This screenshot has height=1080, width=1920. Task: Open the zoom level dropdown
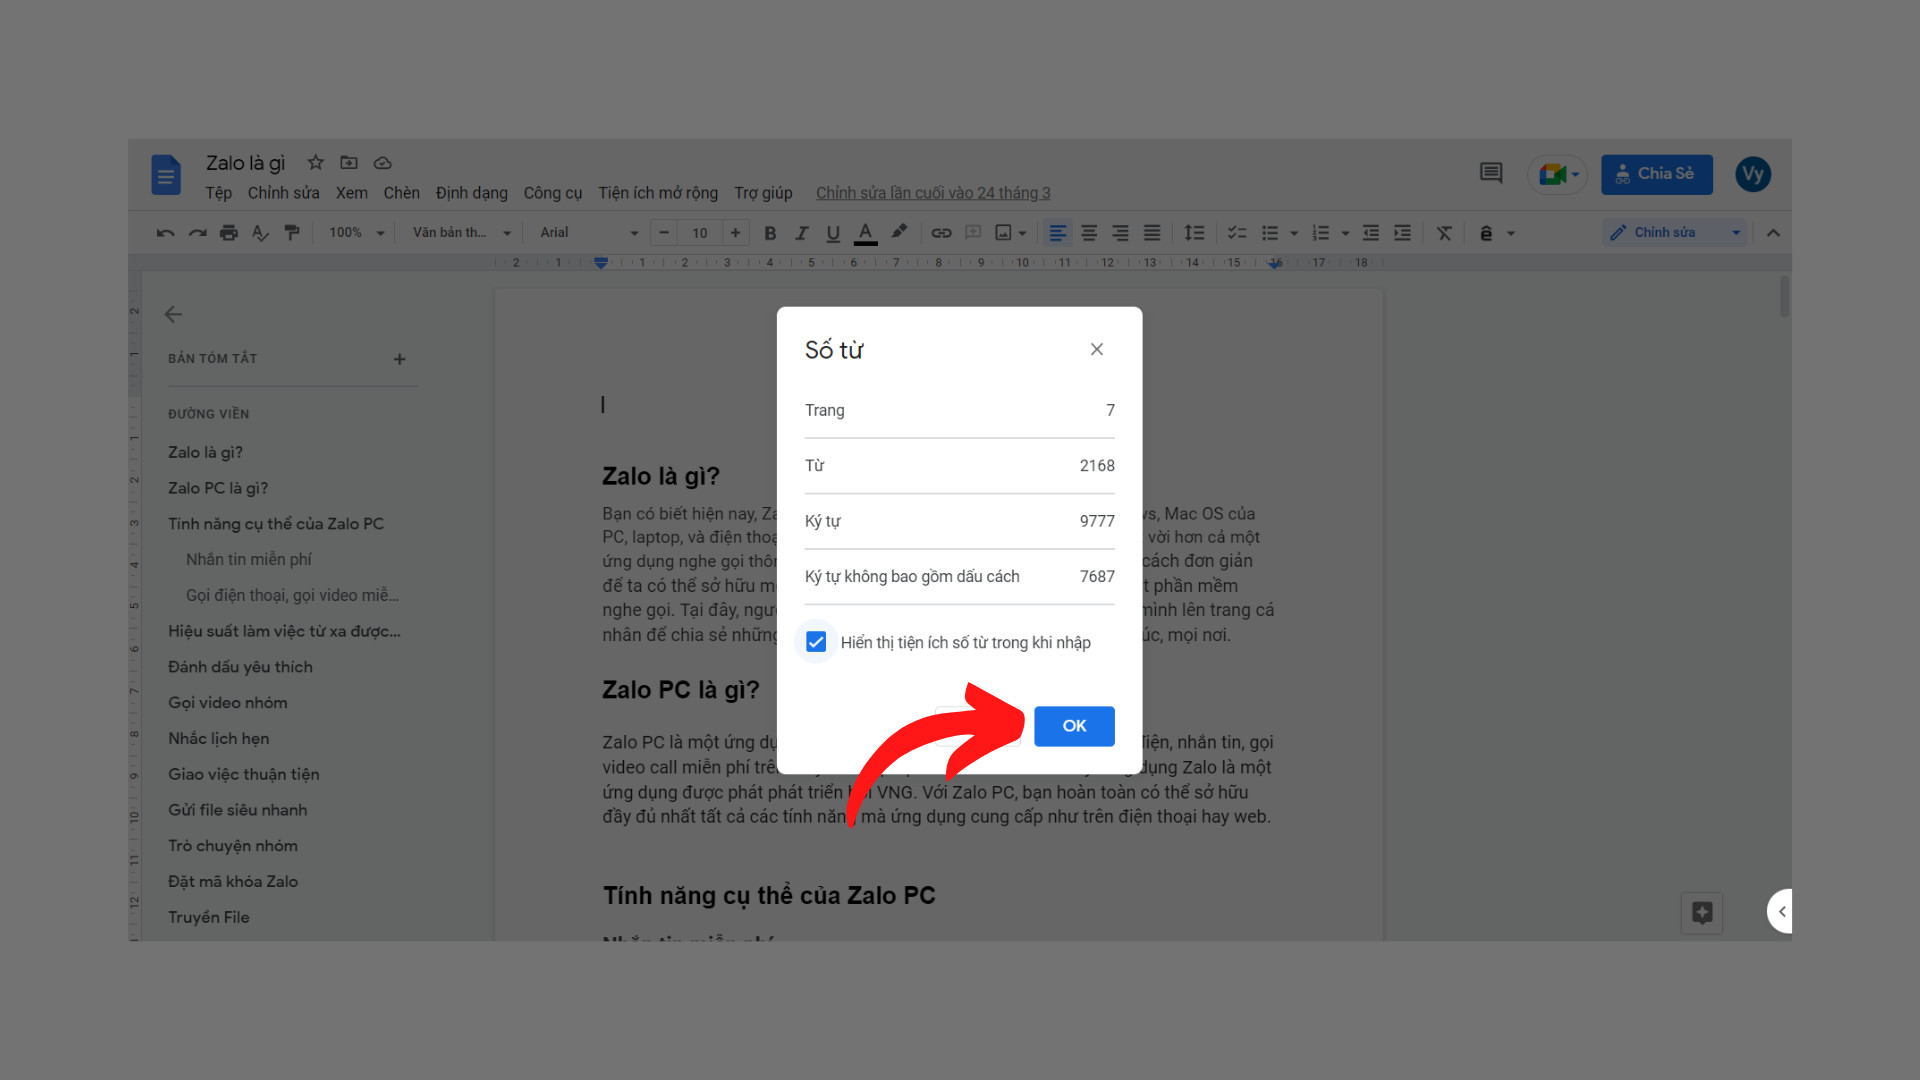point(354,232)
